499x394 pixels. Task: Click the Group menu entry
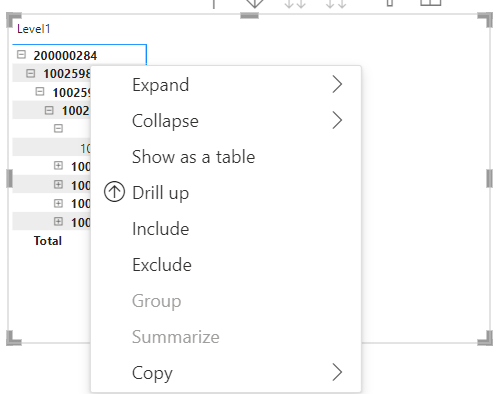pos(226,301)
